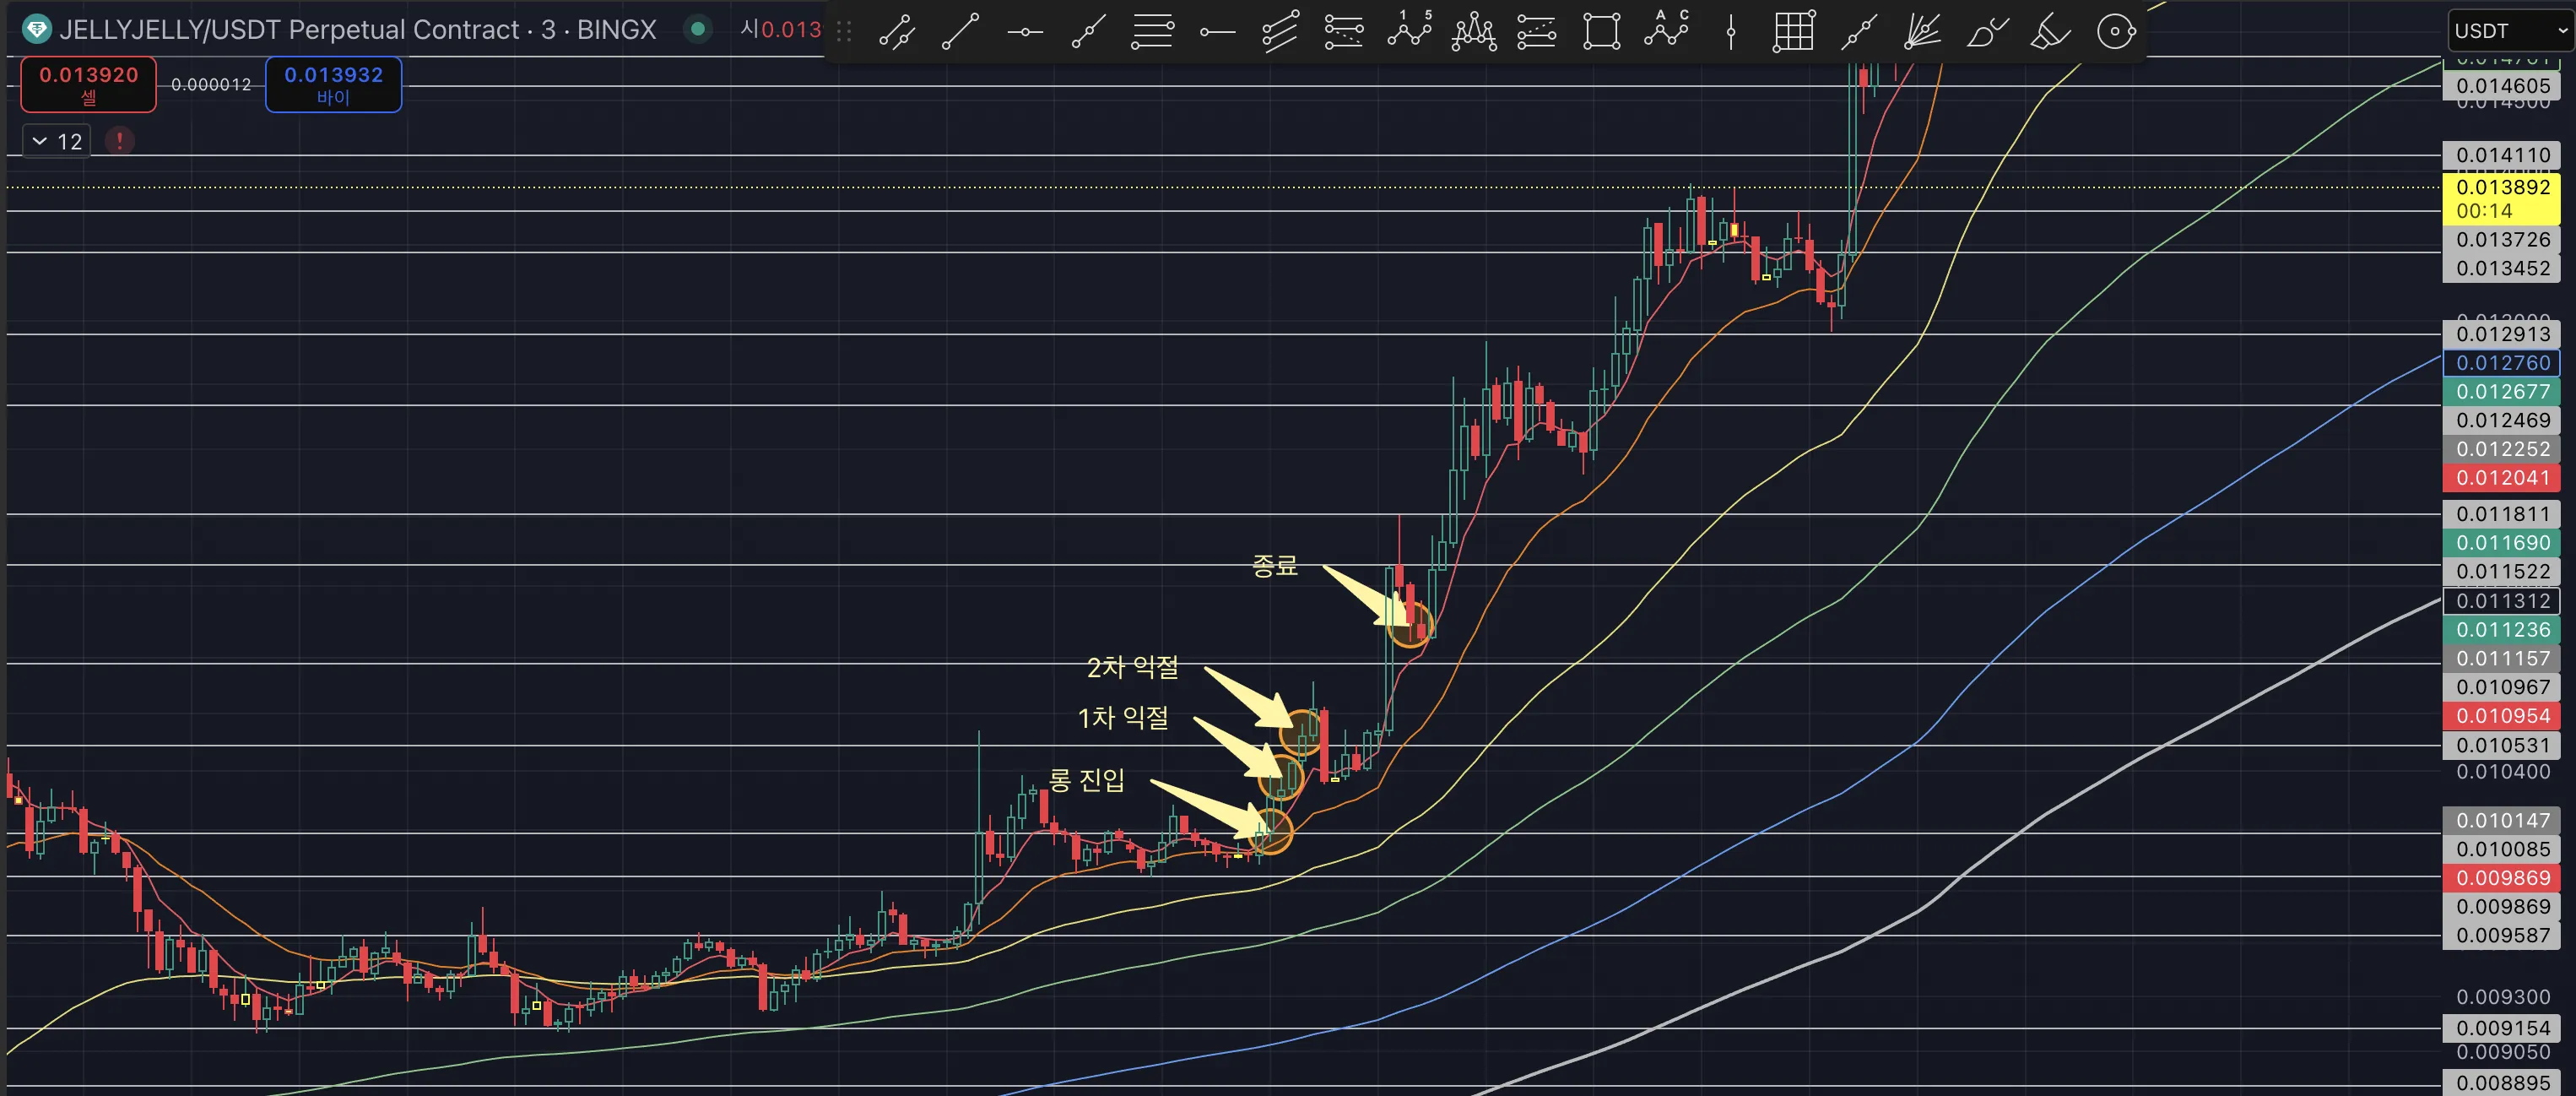The image size is (2576, 1096).
Task: Select the Horizontal Line tool
Action: [x=1025, y=31]
